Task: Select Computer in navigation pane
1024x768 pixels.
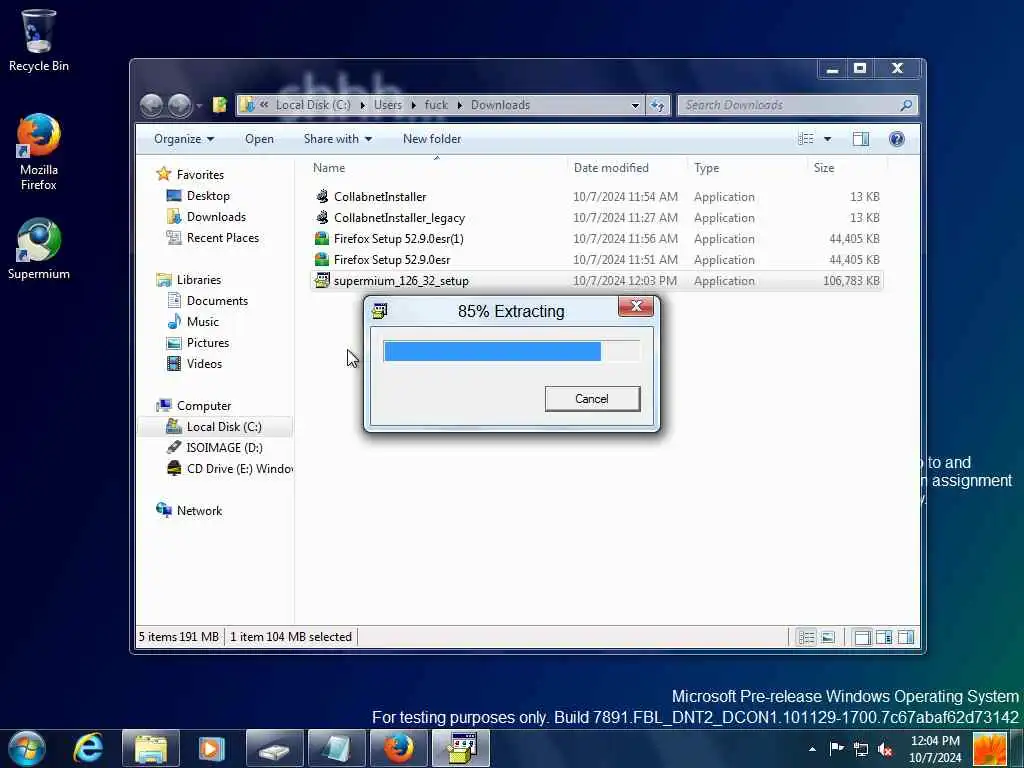Action: (x=193, y=406)
